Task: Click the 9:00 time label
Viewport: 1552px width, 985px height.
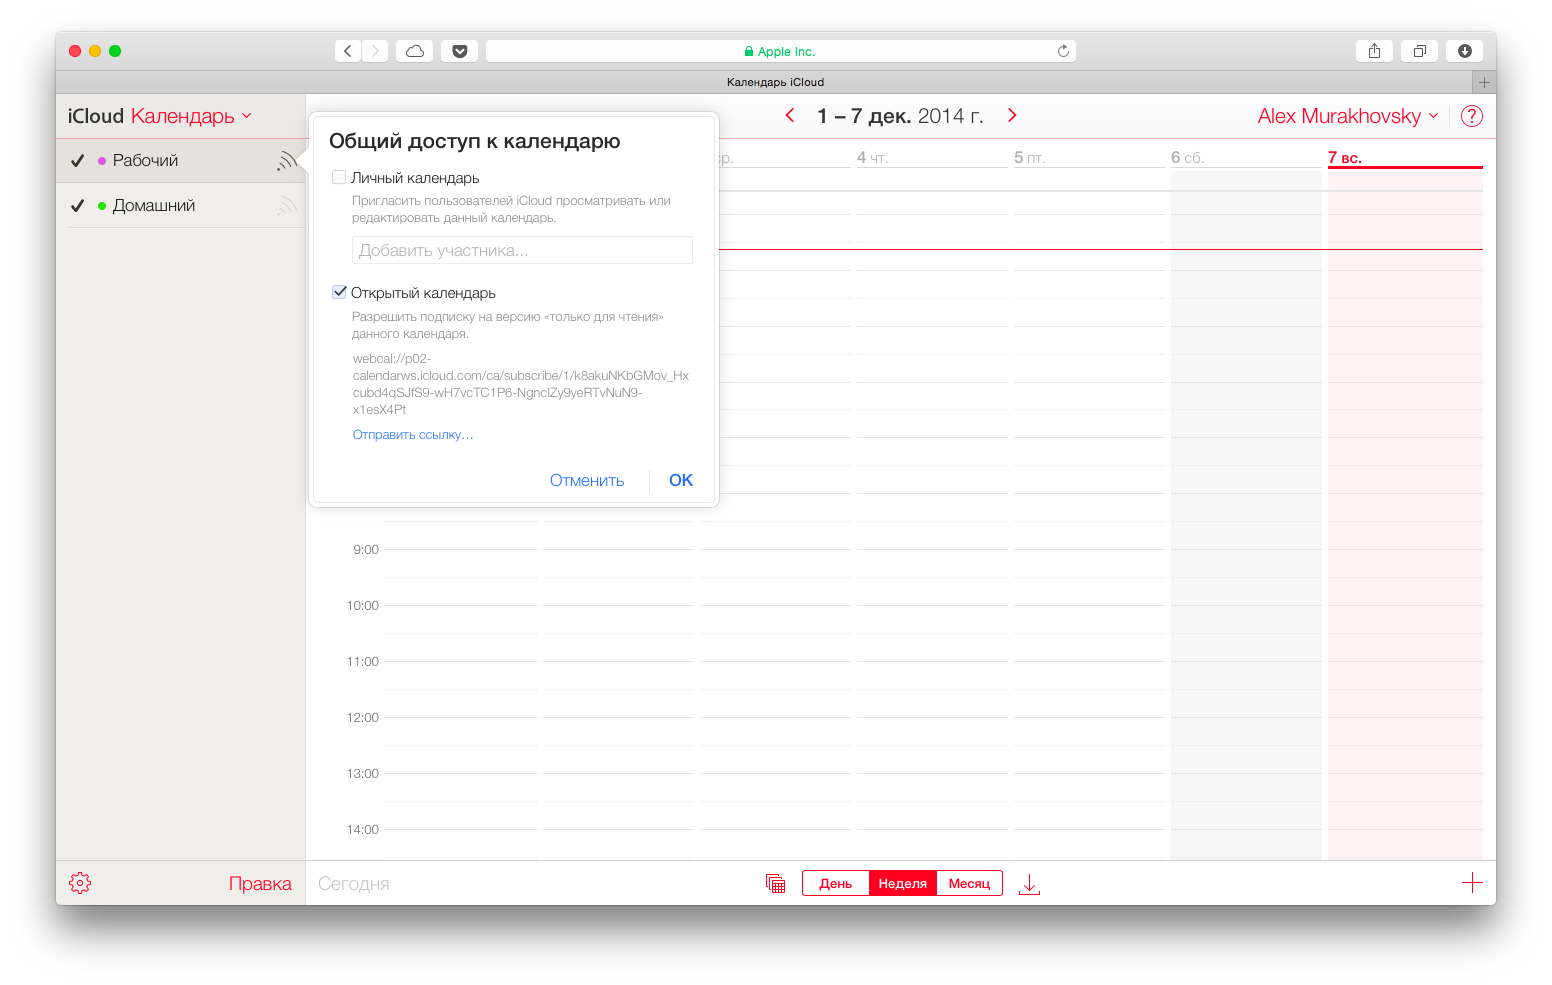Action: pyautogui.click(x=366, y=549)
